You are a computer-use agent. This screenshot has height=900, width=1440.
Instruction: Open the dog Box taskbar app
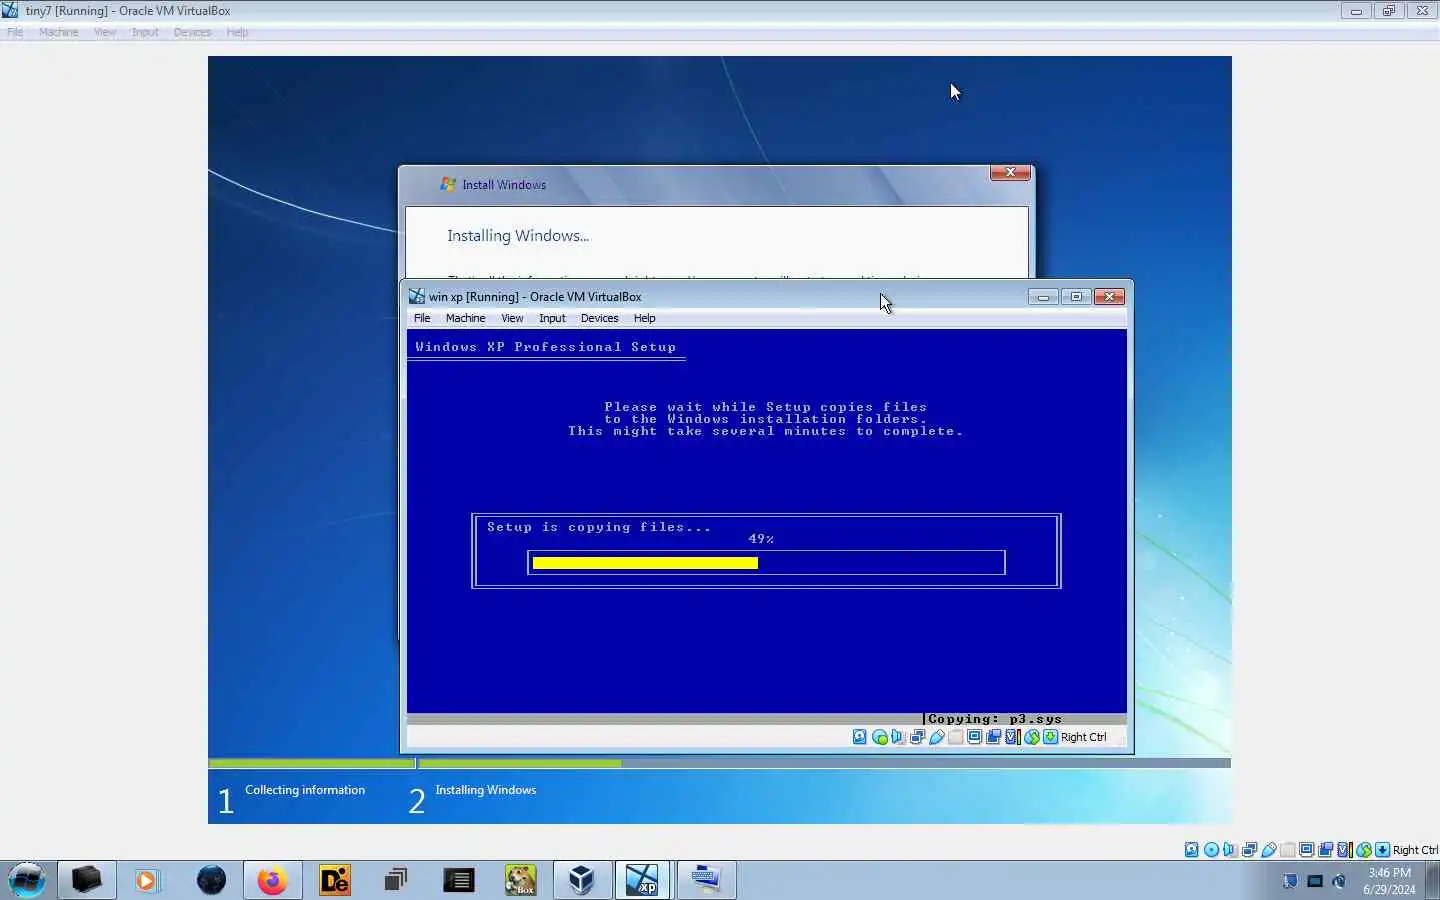[x=520, y=880]
